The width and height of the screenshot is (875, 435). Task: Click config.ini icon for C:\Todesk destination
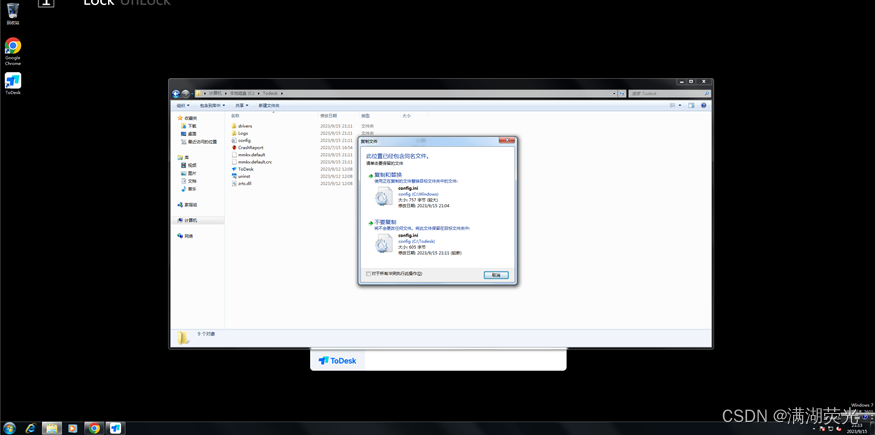click(384, 244)
